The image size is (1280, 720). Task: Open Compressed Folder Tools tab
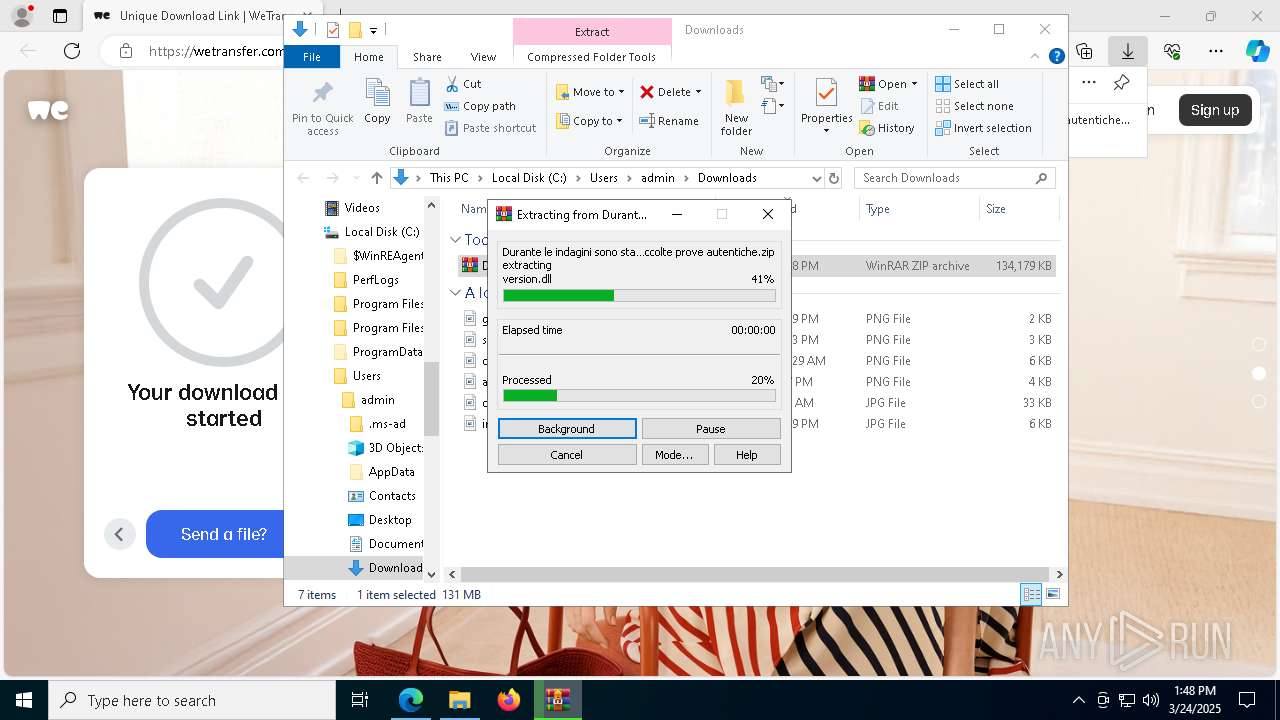click(592, 57)
